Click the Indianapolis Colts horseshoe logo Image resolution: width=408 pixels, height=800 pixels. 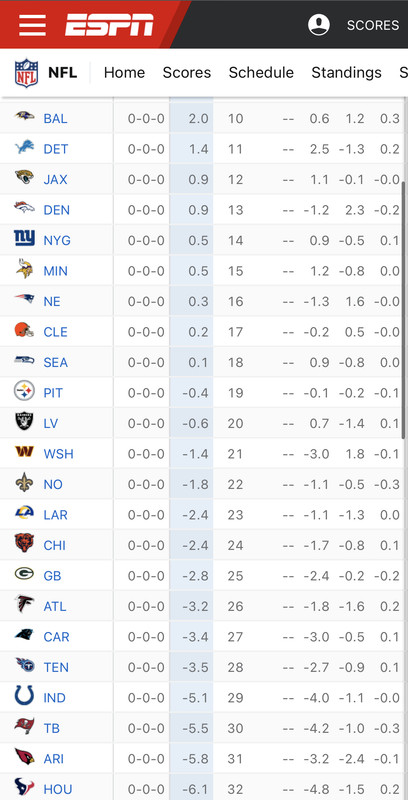click(x=24, y=696)
